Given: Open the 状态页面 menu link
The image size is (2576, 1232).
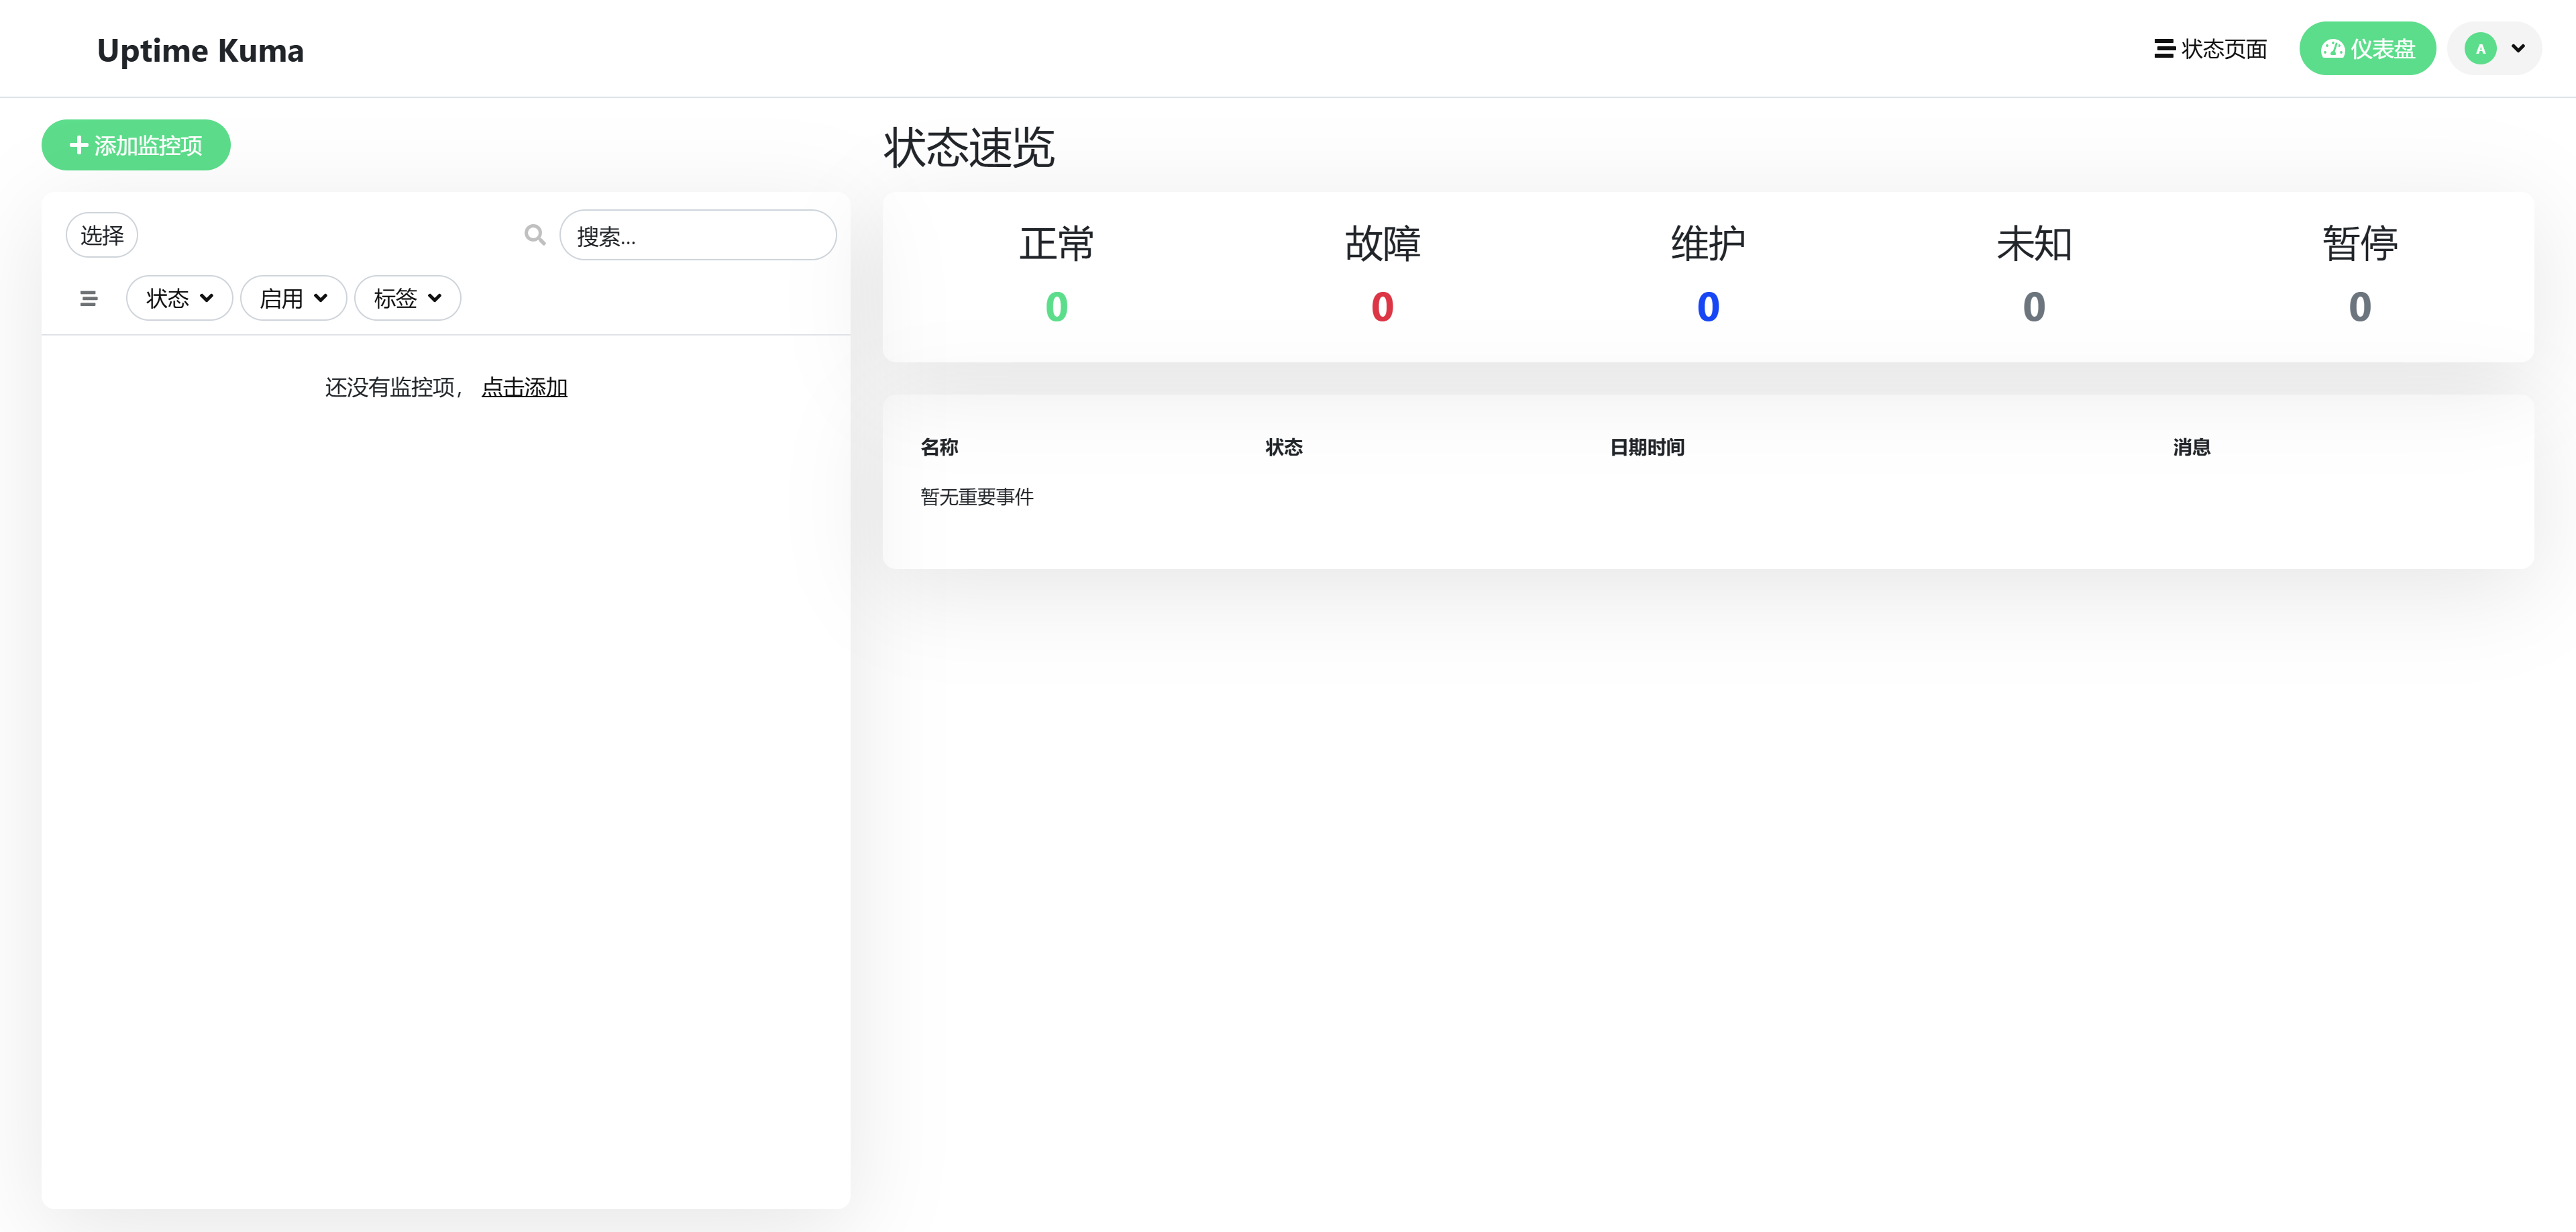Looking at the screenshot, I should click(x=2210, y=48).
